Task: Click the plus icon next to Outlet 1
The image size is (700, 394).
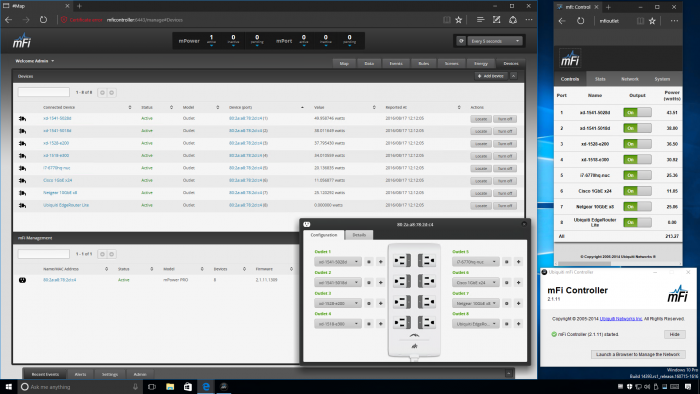Action: point(381,262)
